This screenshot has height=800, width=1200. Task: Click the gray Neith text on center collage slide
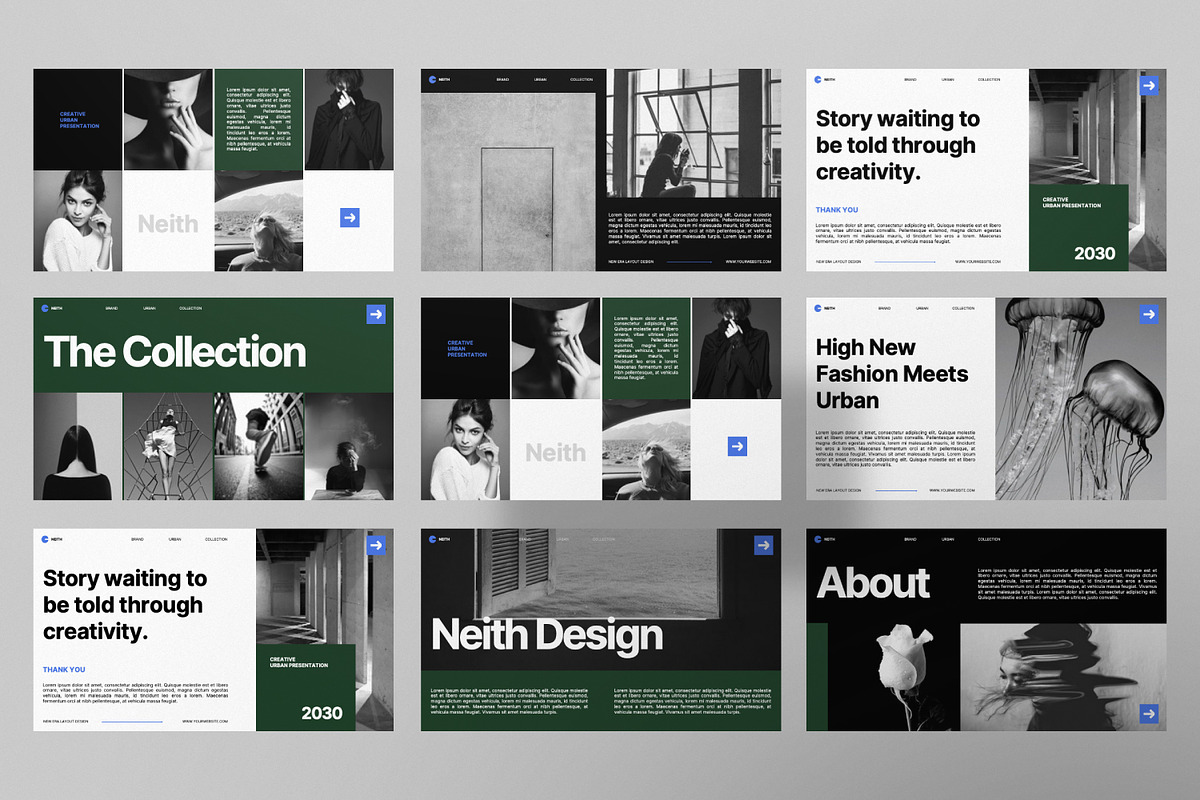[x=556, y=452]
